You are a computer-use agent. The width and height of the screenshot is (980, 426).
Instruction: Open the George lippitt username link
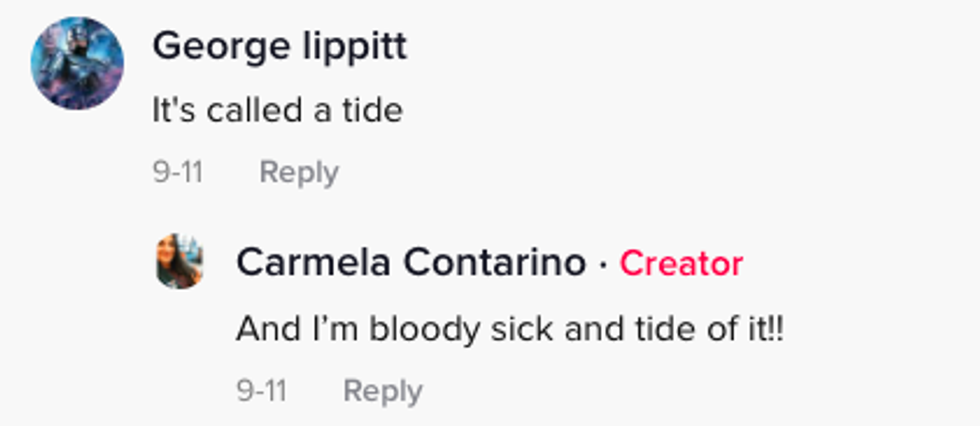[x=279, y=46]
